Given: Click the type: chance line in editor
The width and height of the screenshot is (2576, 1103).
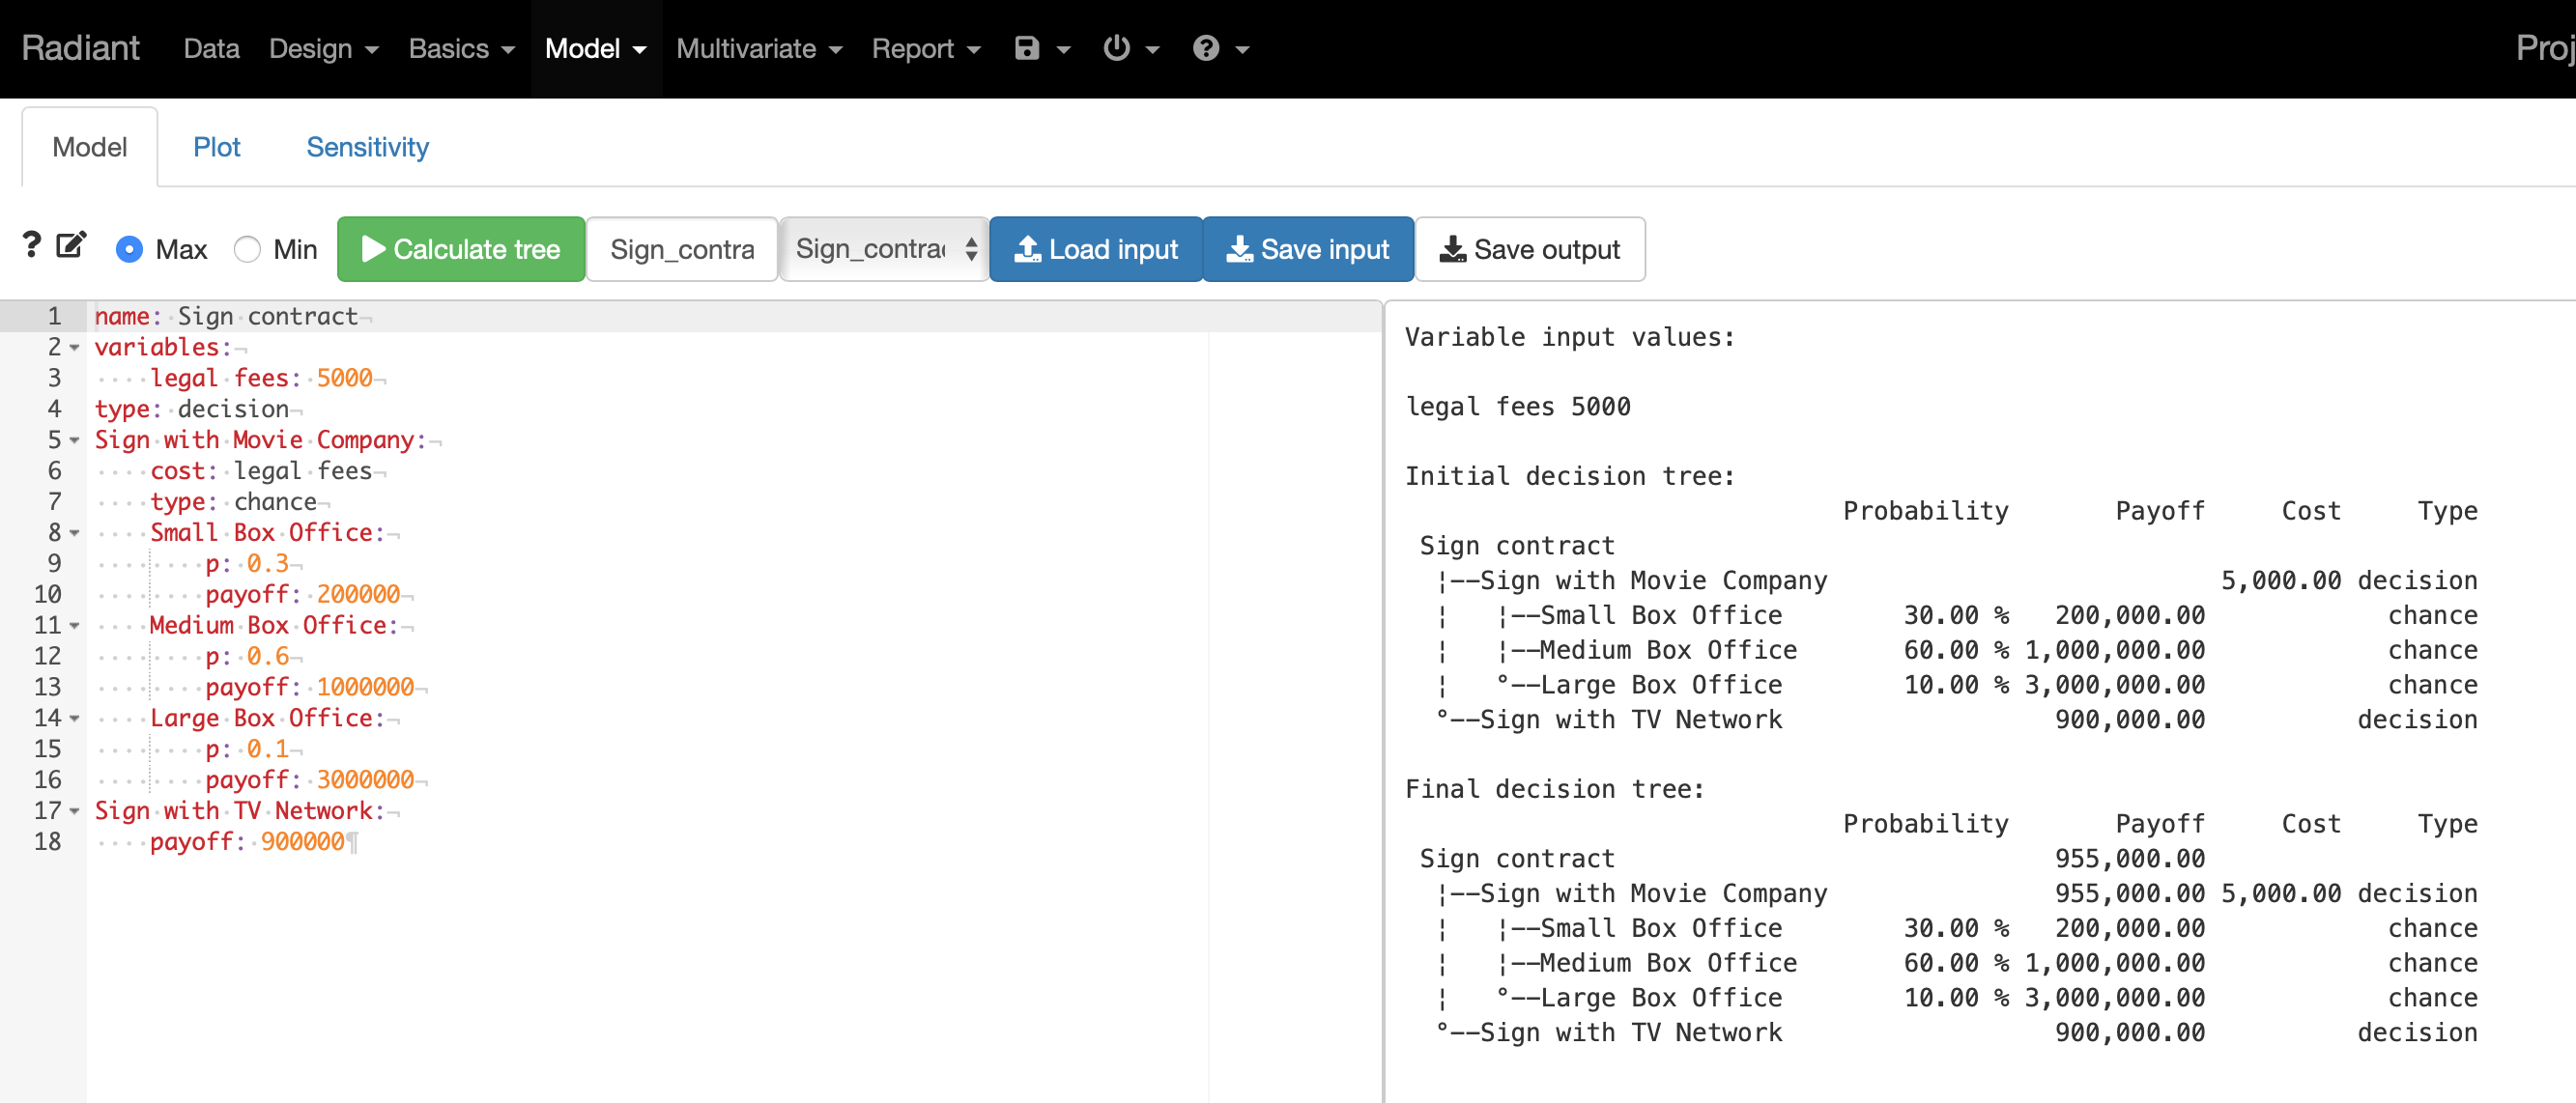Looking at the screenshot, I should pos(233,502).
